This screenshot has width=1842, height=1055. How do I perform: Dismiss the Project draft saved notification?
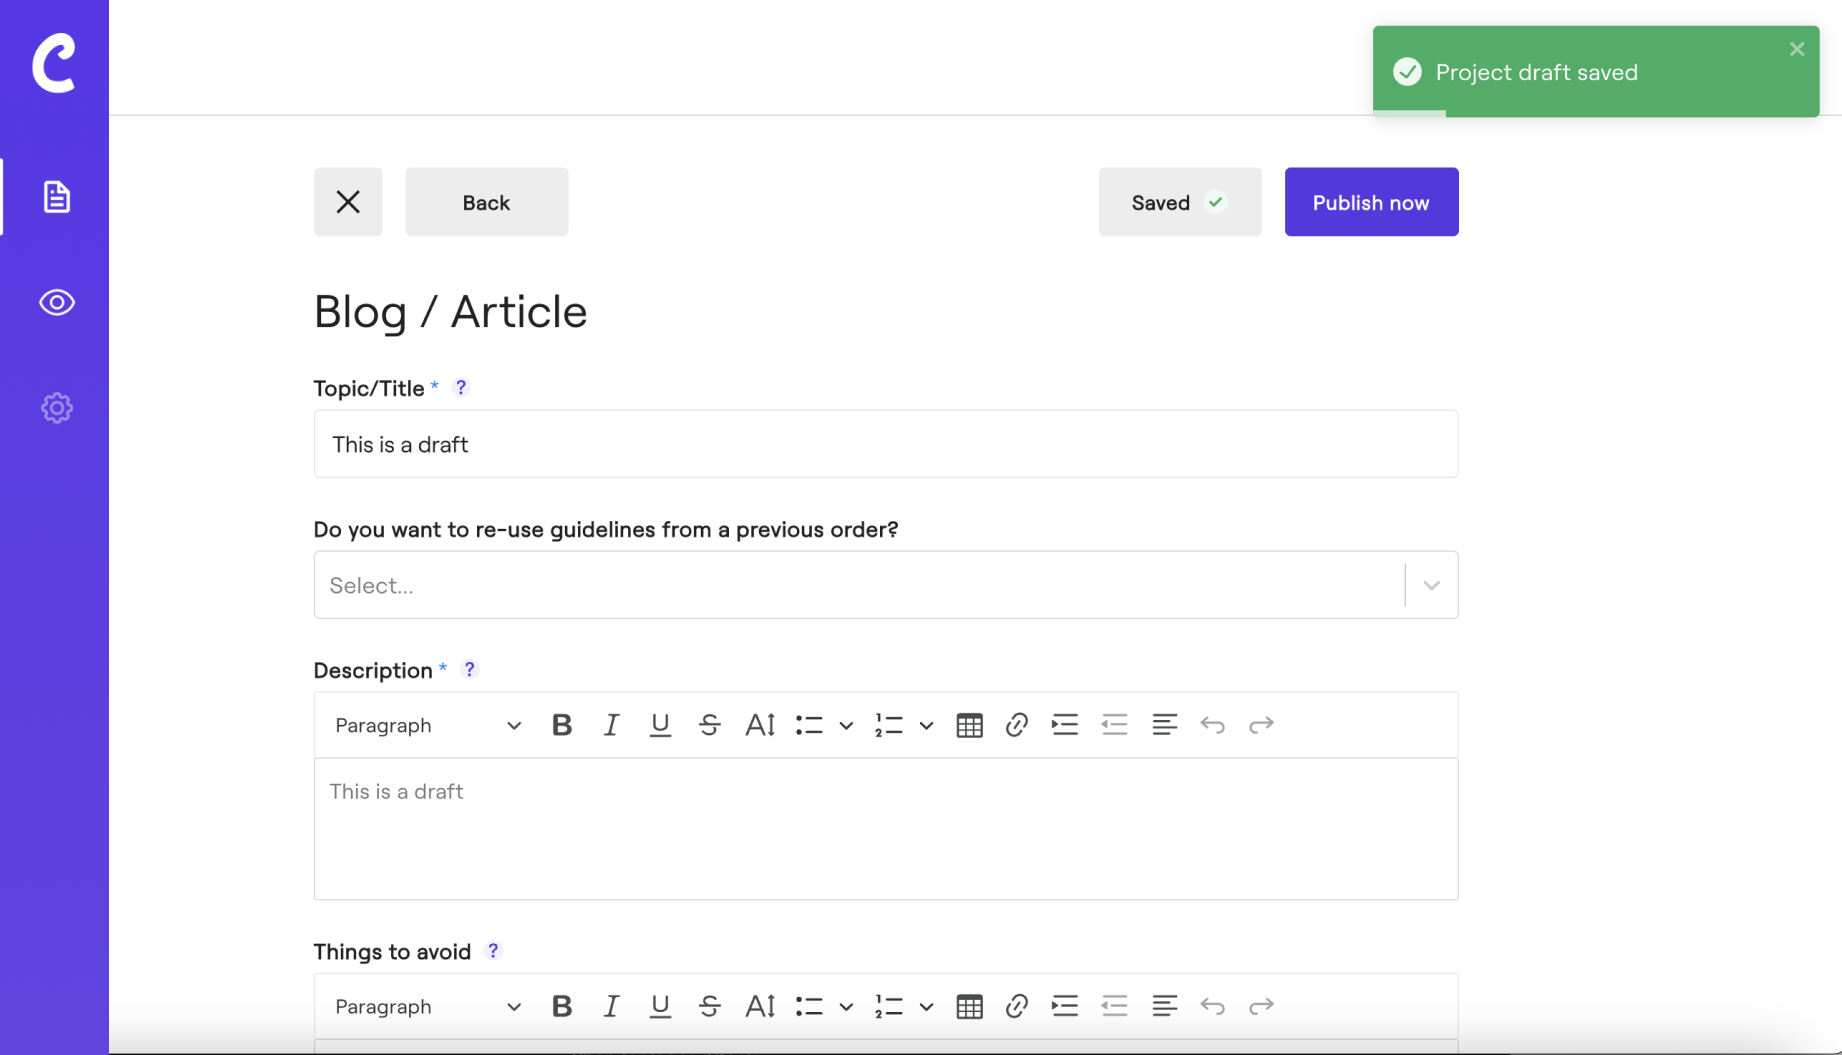click(x=1796, y=49)
